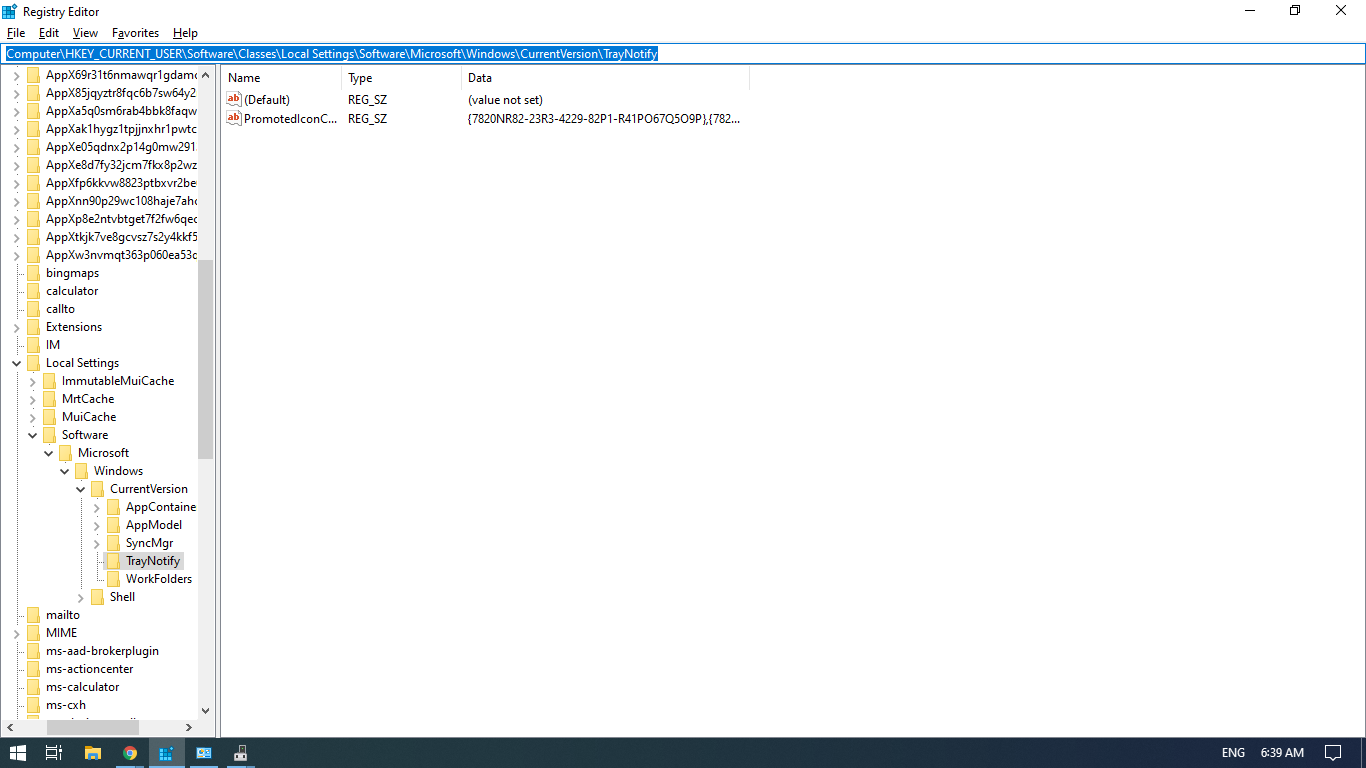Expand the SyncMgr node
The height and width of the screenshot is (768, 1366).
(97, 543)
